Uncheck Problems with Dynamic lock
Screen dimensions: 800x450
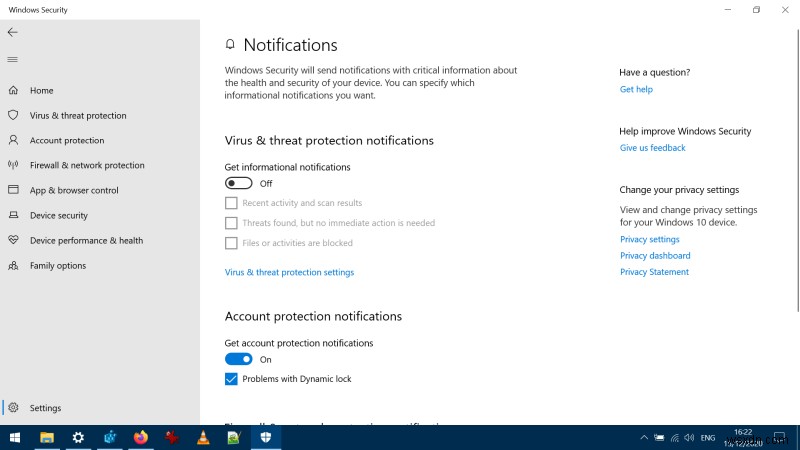coord(231,379)
